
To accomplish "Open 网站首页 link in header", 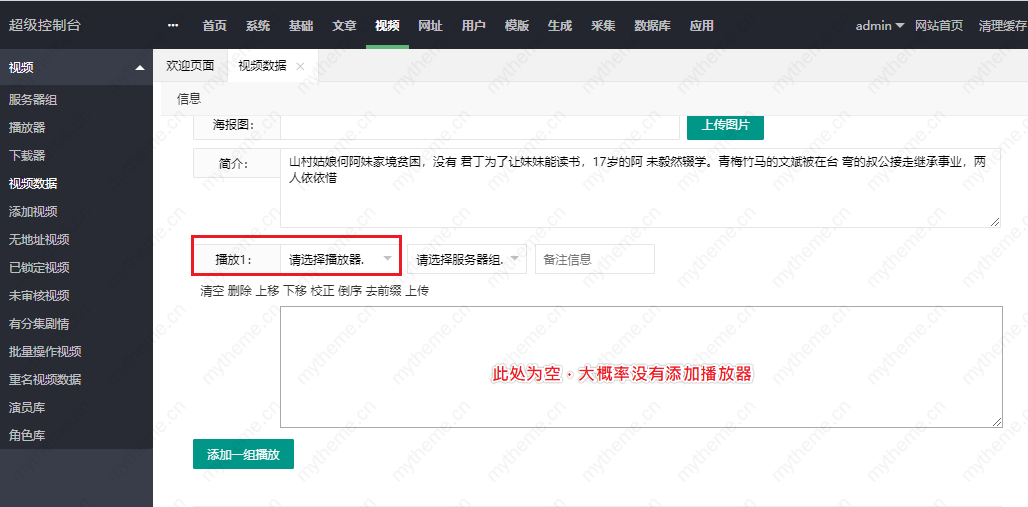I will [939, 25].
